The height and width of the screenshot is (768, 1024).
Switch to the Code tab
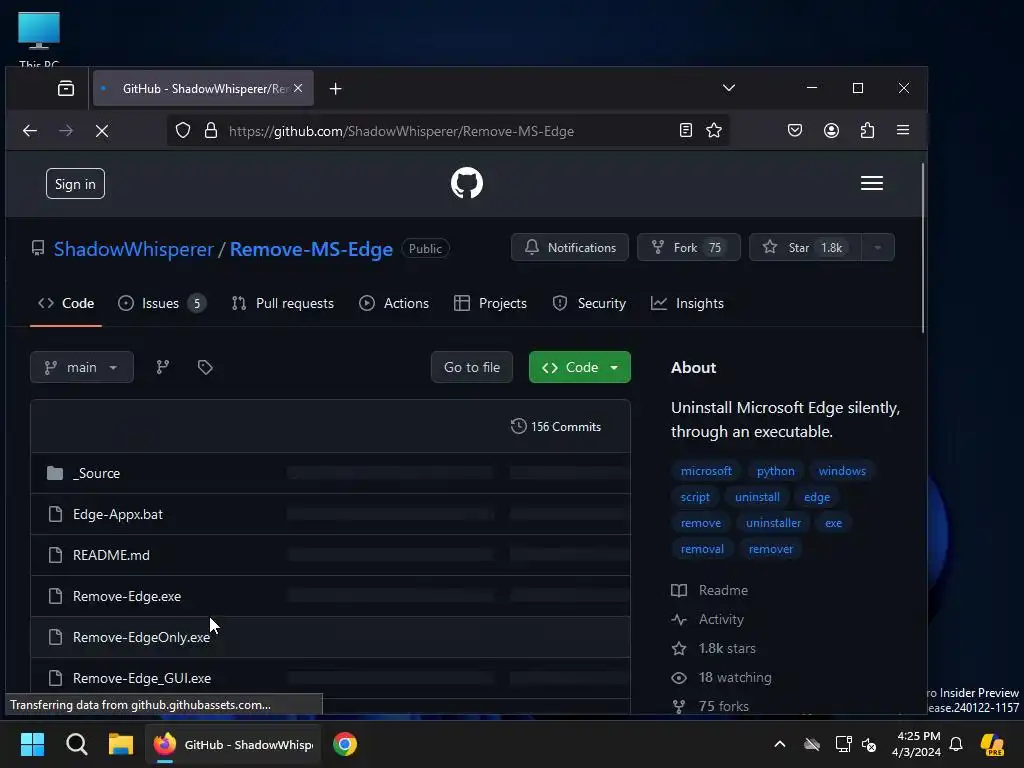[66, 304]
